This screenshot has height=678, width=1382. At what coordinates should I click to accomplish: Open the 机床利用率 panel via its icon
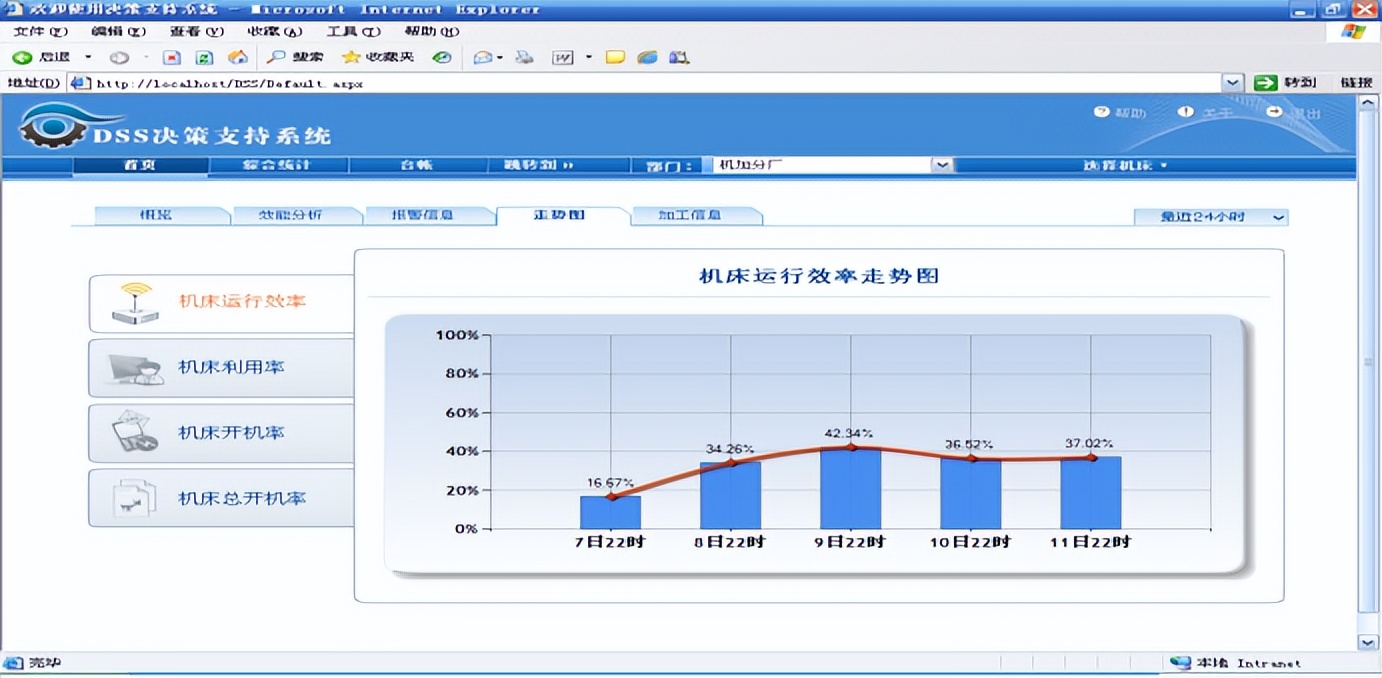[133, 367]
